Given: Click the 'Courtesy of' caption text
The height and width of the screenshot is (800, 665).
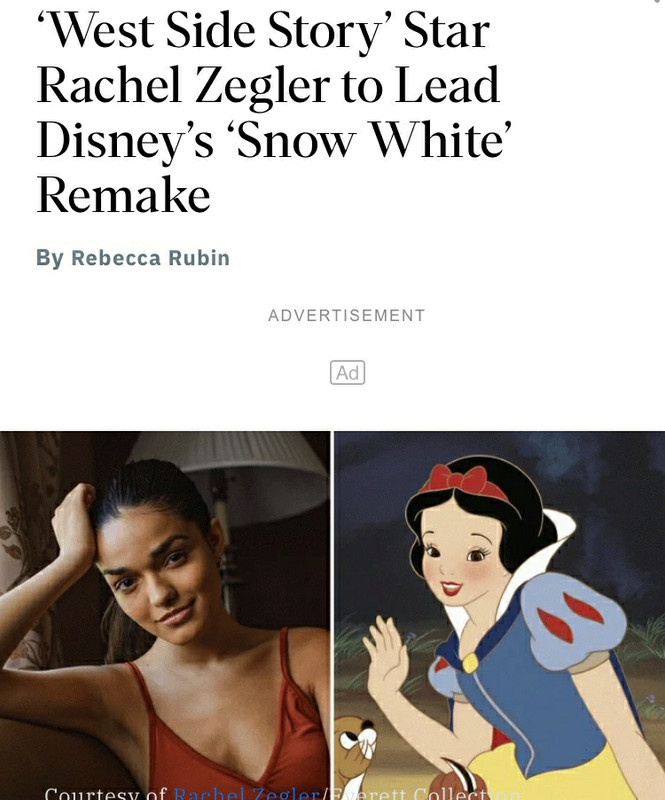Looking at the screenshot, I should [106, 794].
